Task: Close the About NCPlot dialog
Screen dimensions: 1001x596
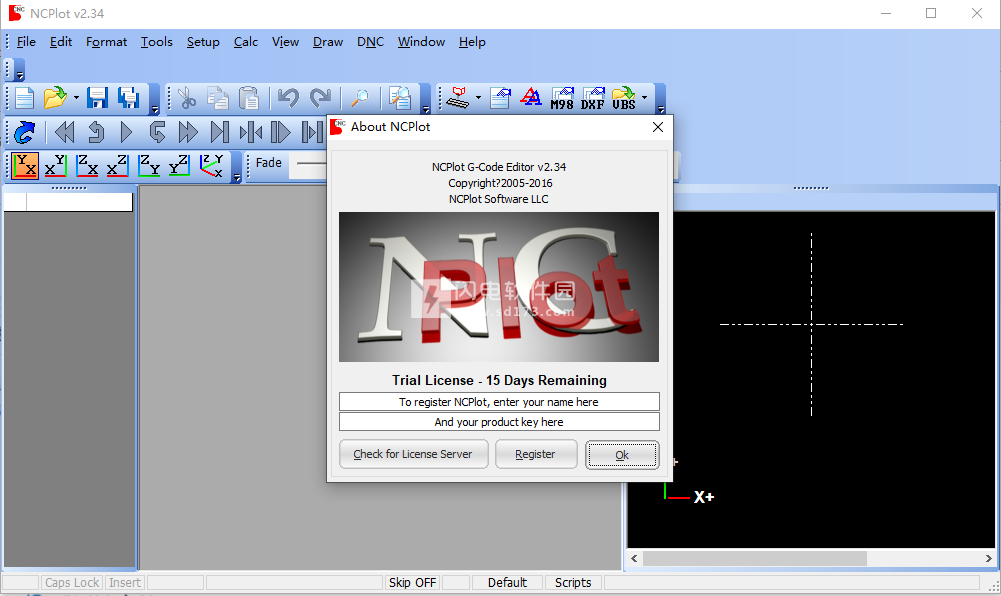Action: pos(658,127)
